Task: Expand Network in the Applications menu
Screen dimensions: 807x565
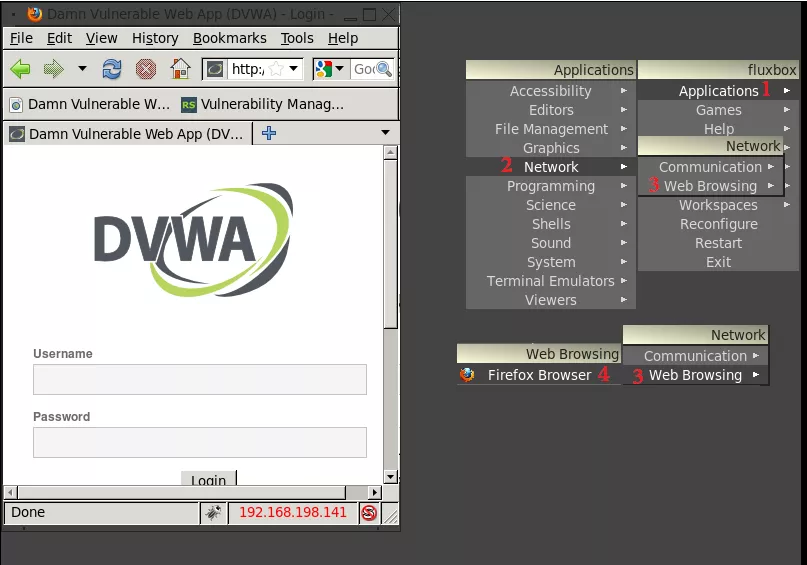Action: tap(551, 167)
